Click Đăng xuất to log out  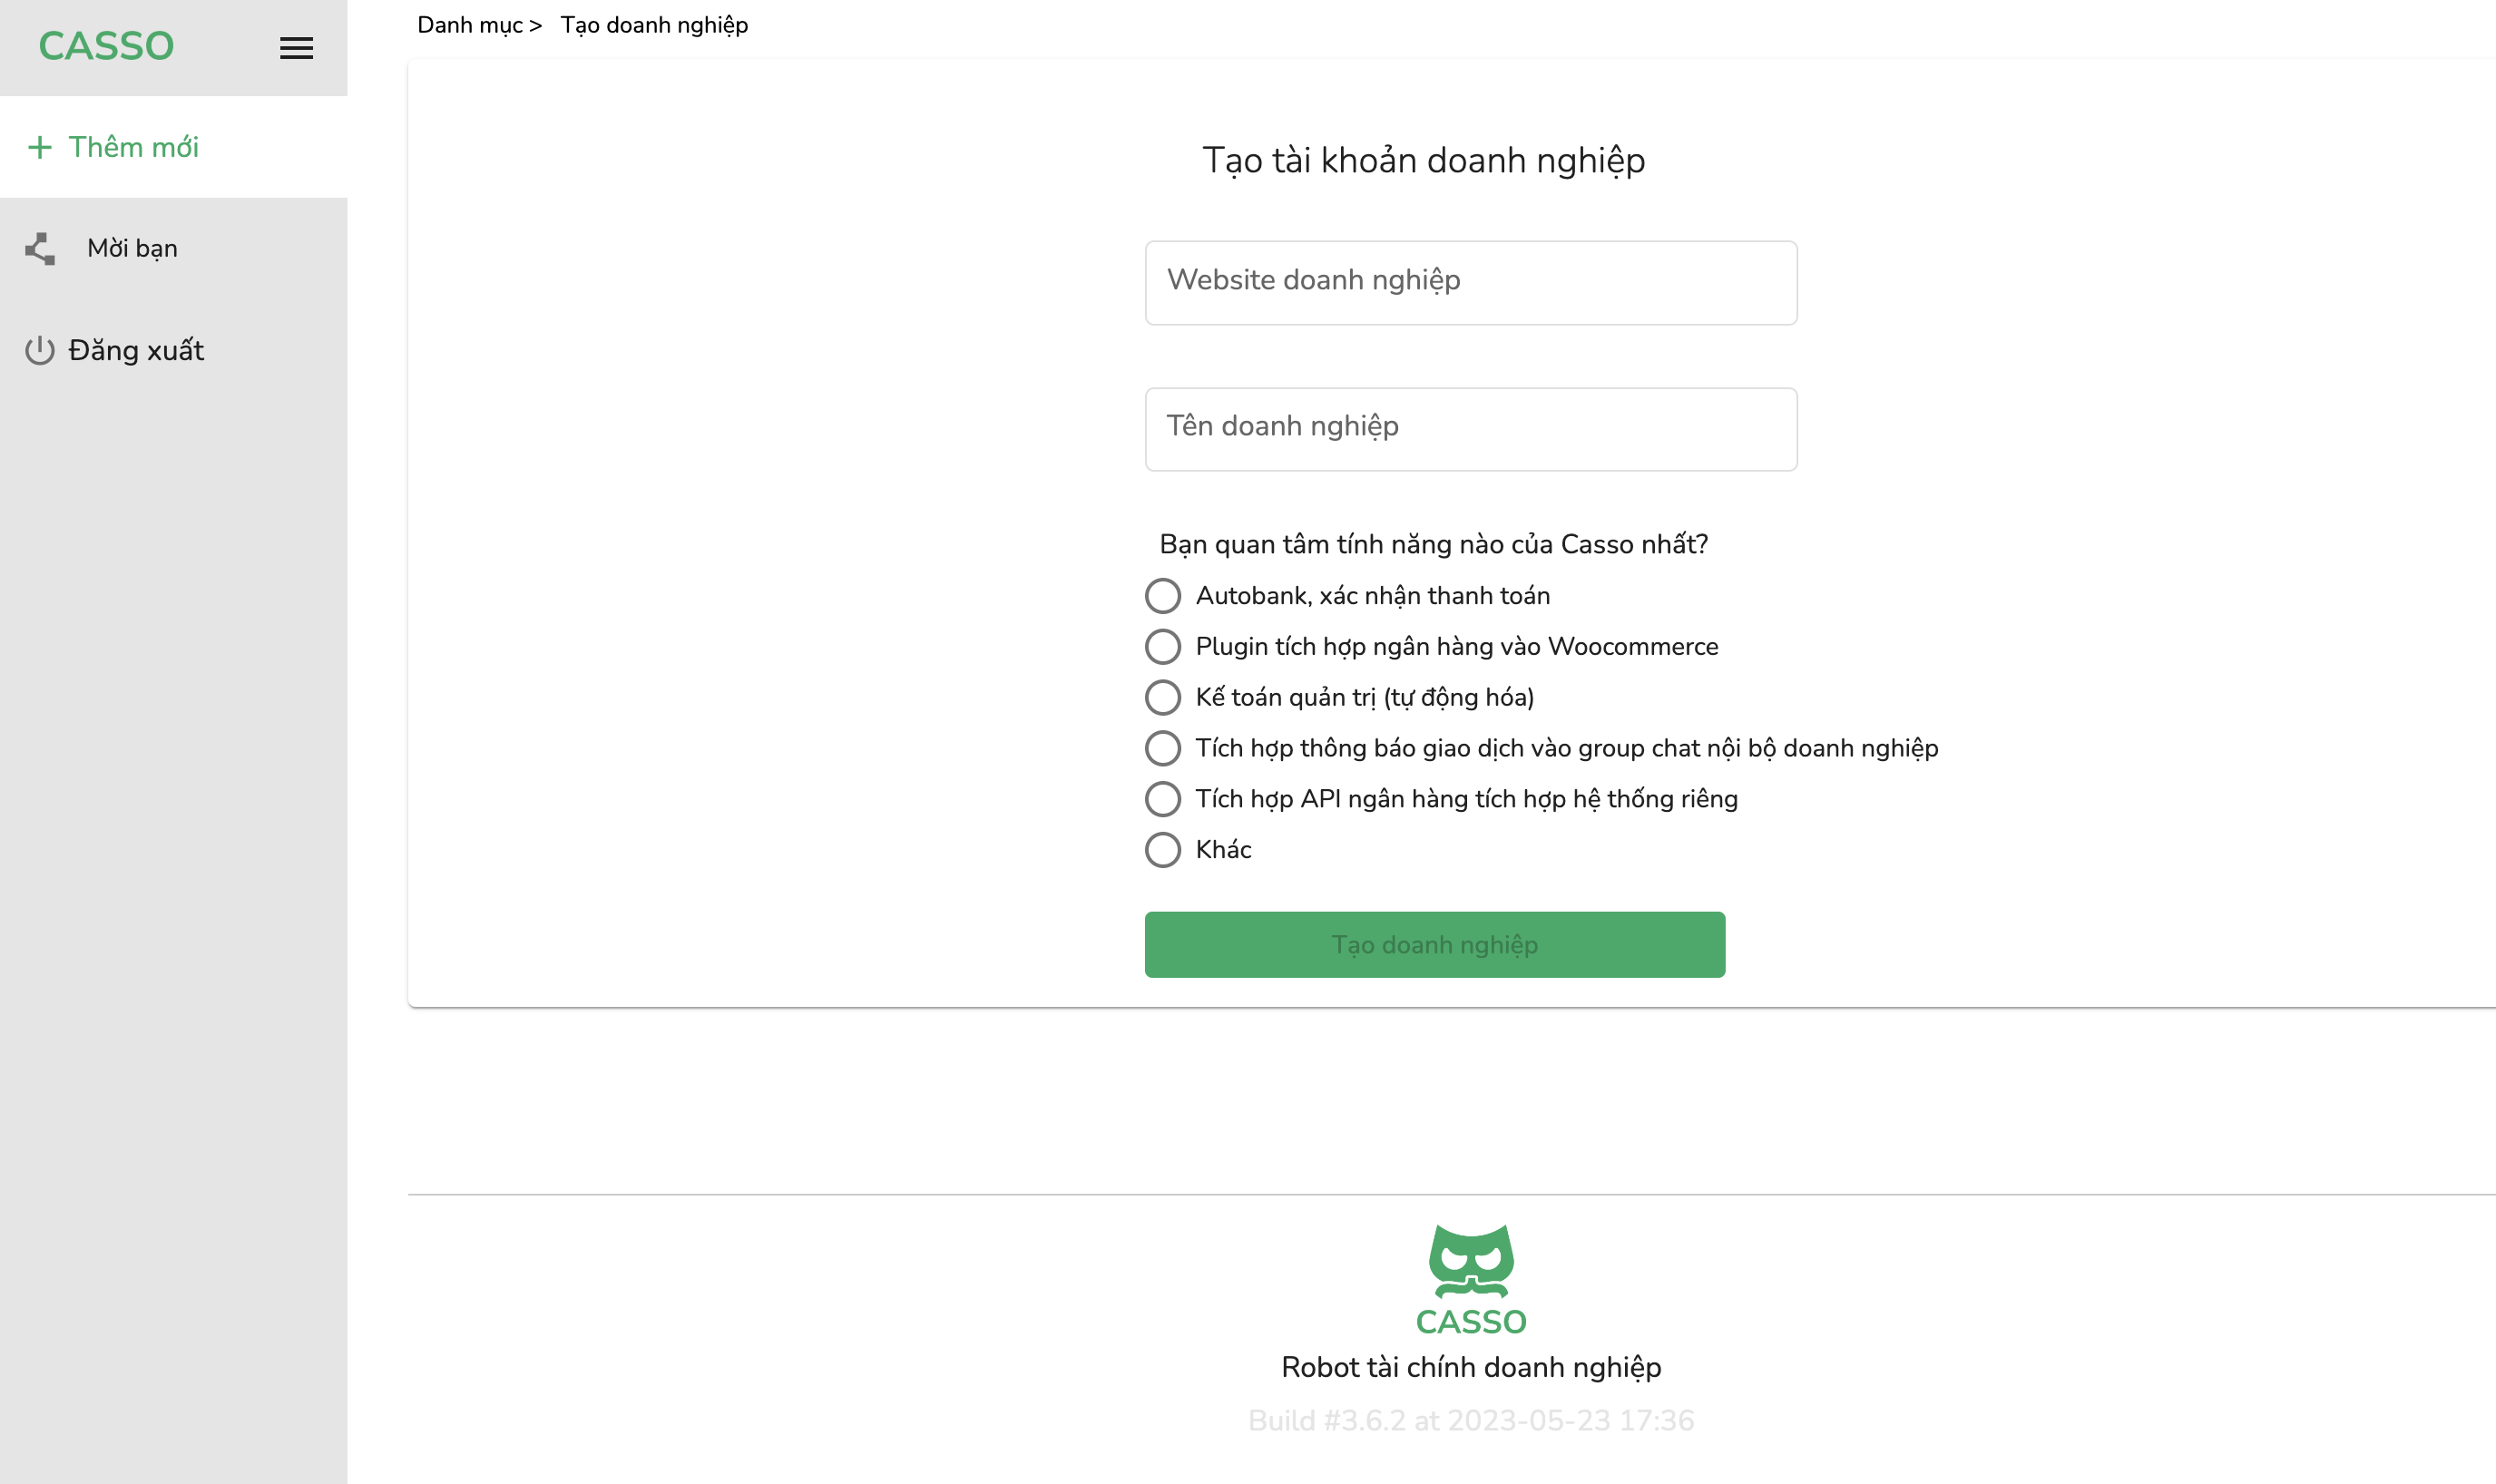pyautogui.click(x=136, y=351)
